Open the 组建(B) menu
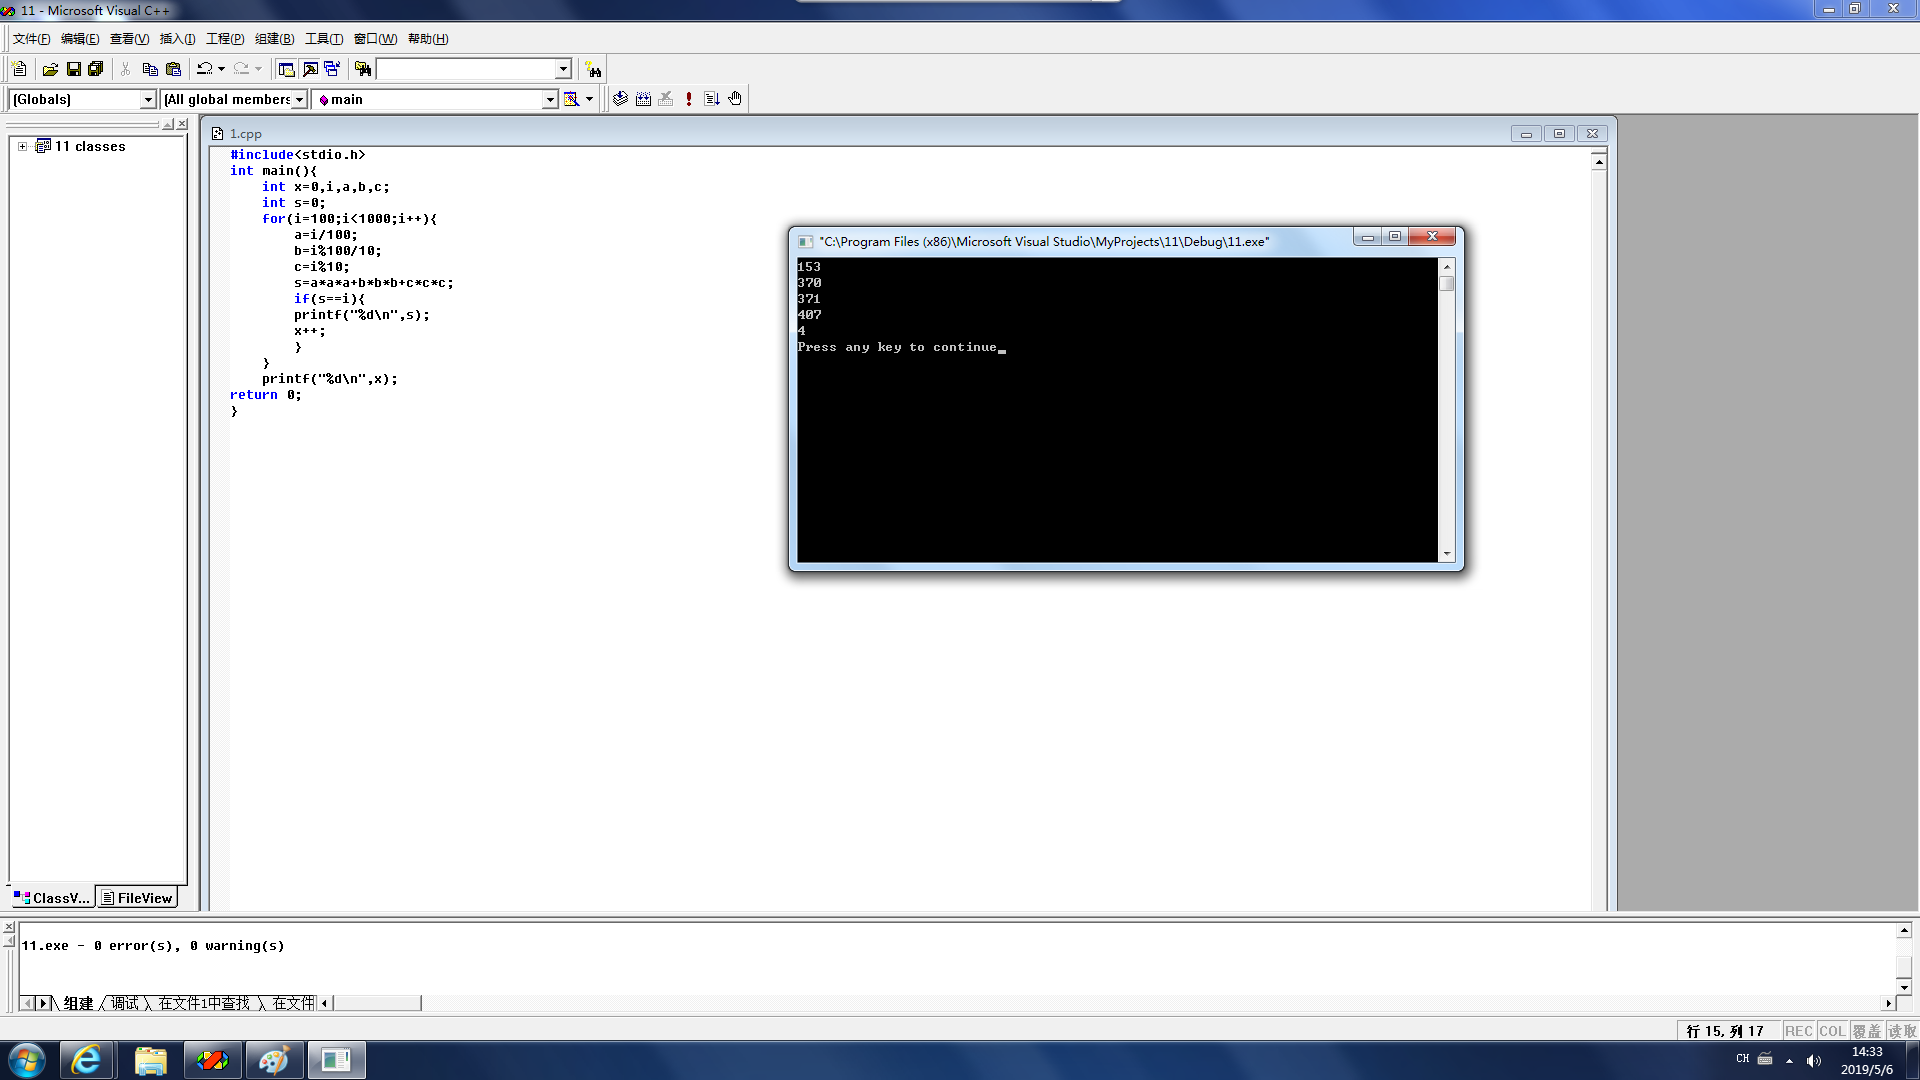 coord(274,39)
